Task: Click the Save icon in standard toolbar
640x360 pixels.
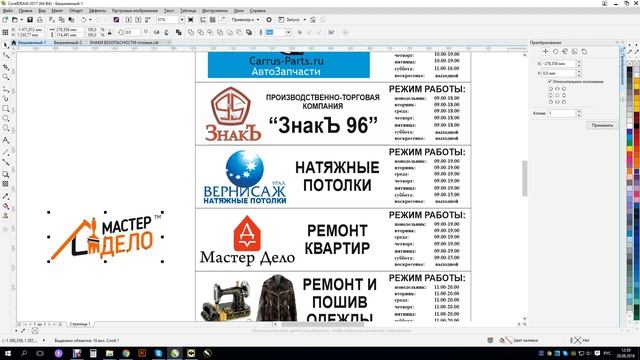Action: [x=30, y=20]
